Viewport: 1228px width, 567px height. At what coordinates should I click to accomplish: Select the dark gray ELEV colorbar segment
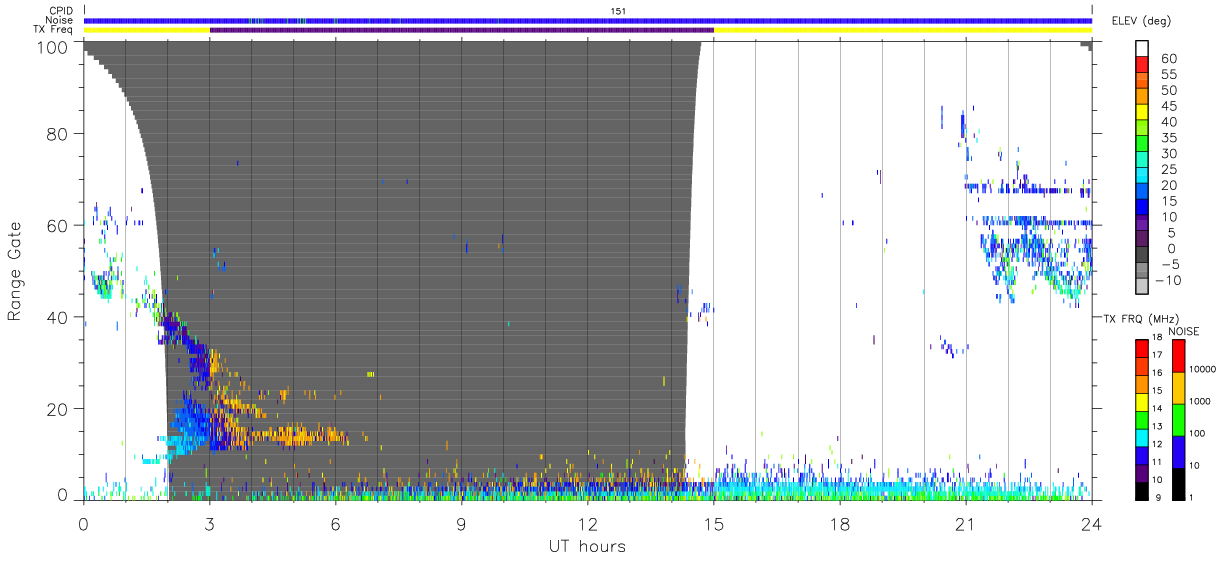click(x=1144, y=256)
